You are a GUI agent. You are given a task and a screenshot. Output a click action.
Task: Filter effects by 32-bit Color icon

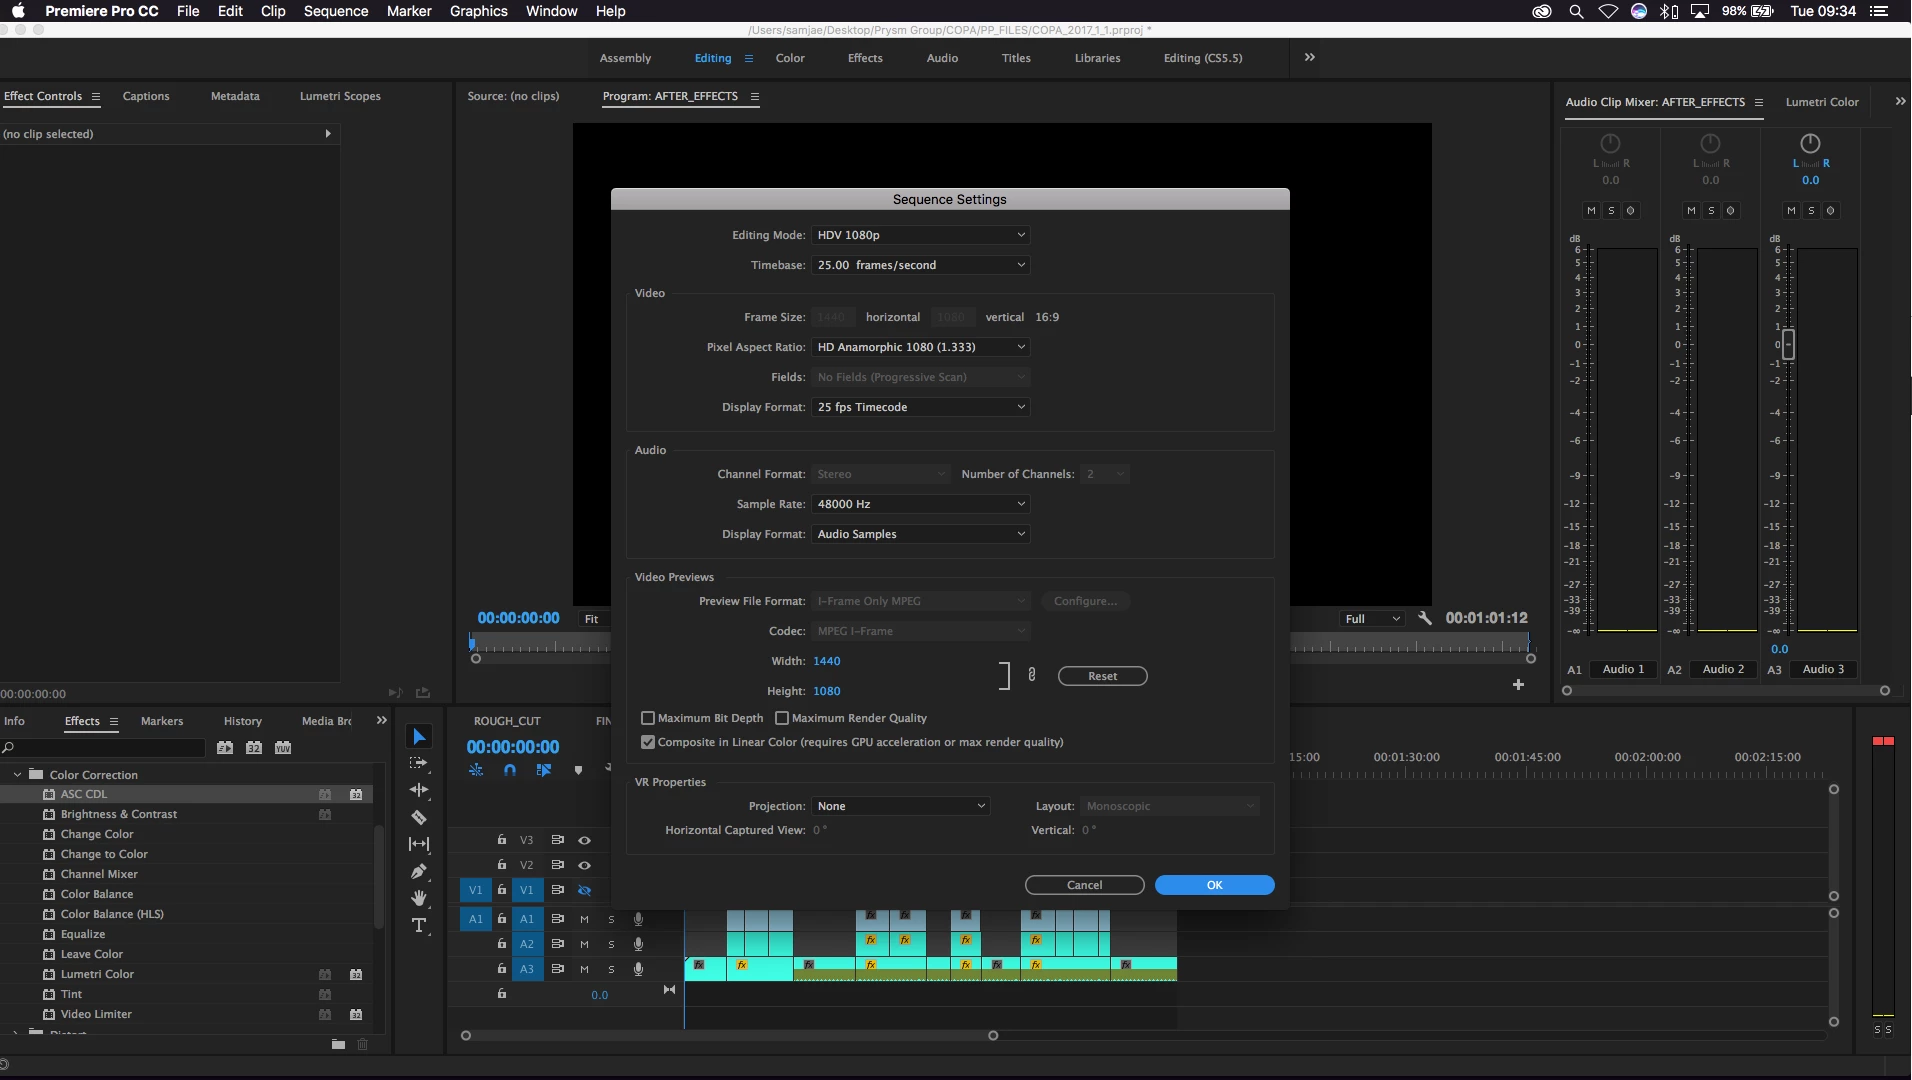(x=254, y=748)
